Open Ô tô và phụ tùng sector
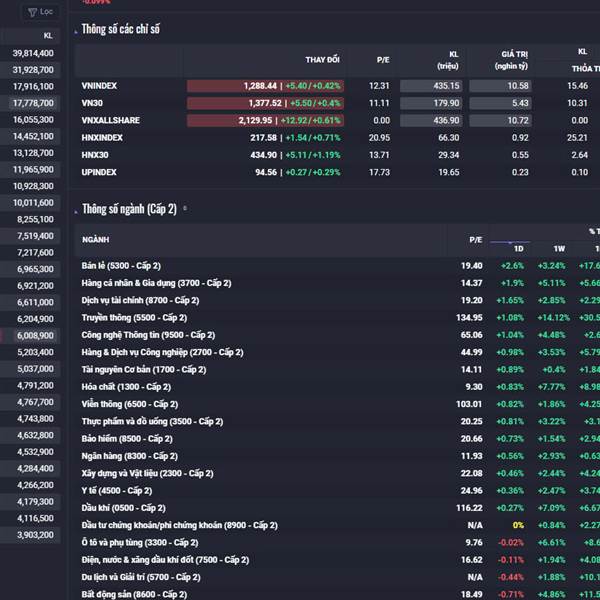Viewport: 600px width, 600px height. [140, 543]
